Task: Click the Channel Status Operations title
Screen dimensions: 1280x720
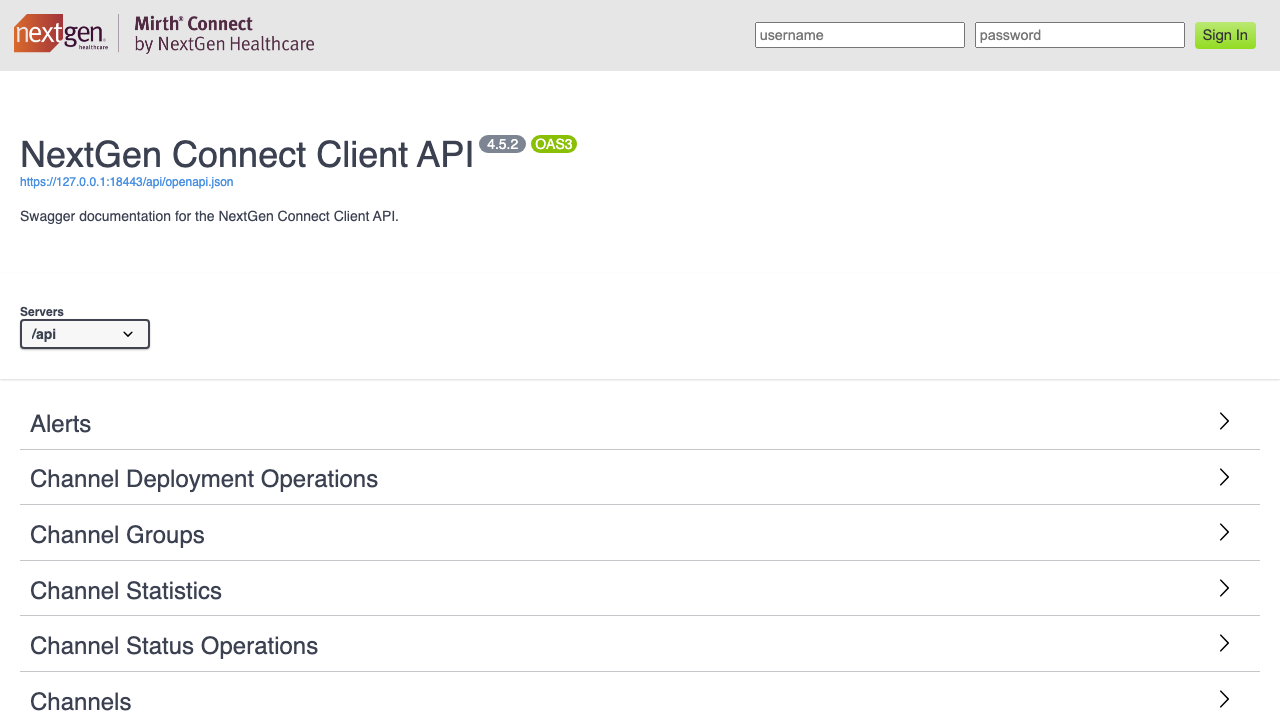Action: click(174, 646)
